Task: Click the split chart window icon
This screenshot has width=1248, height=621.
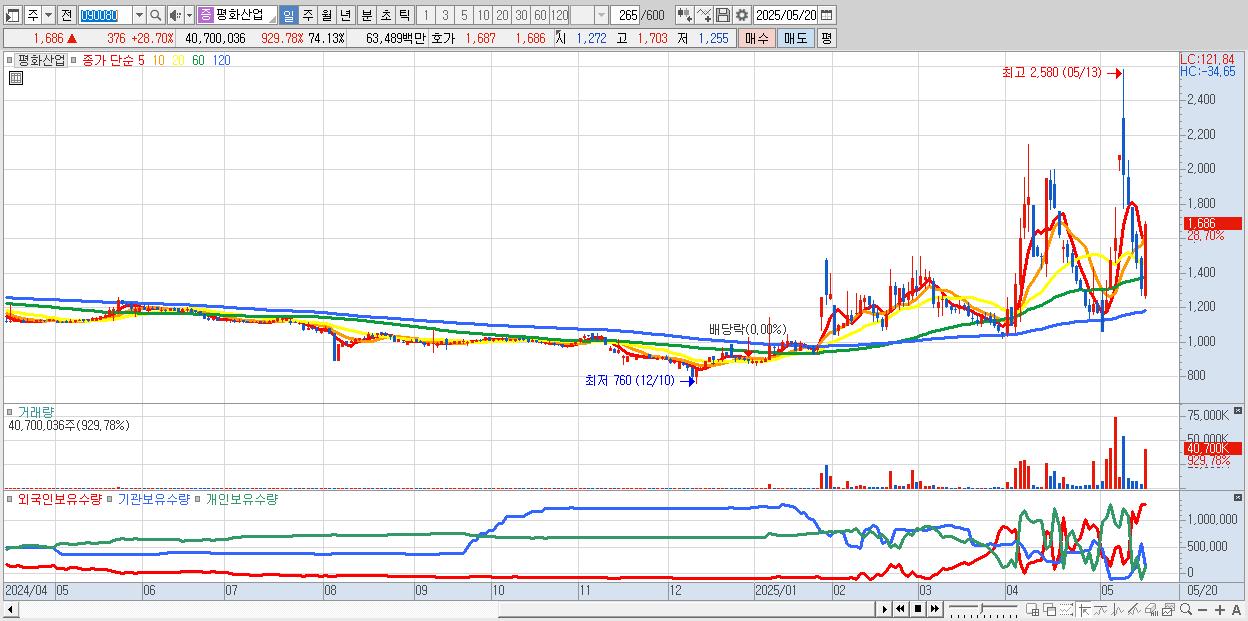Action: pos(1032,609)
